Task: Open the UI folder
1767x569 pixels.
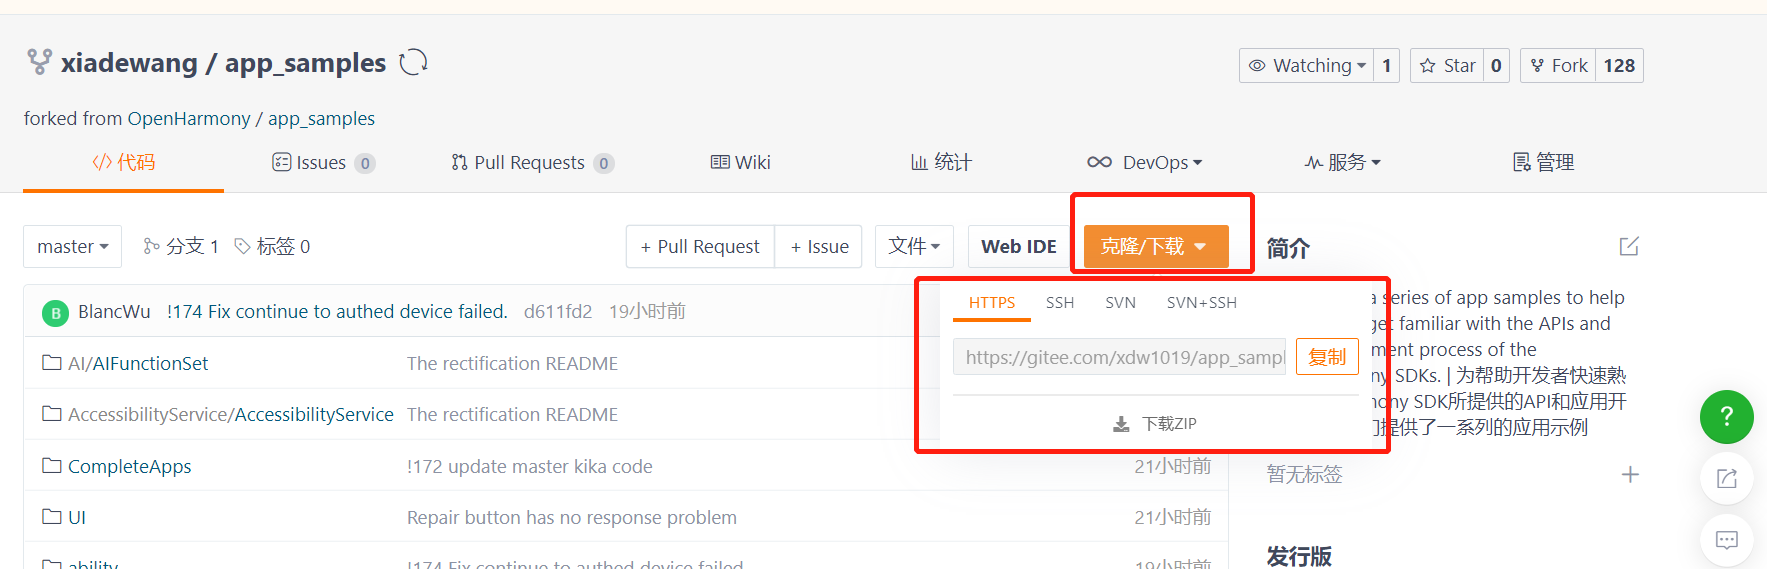Action: click(x=77, y=518)
